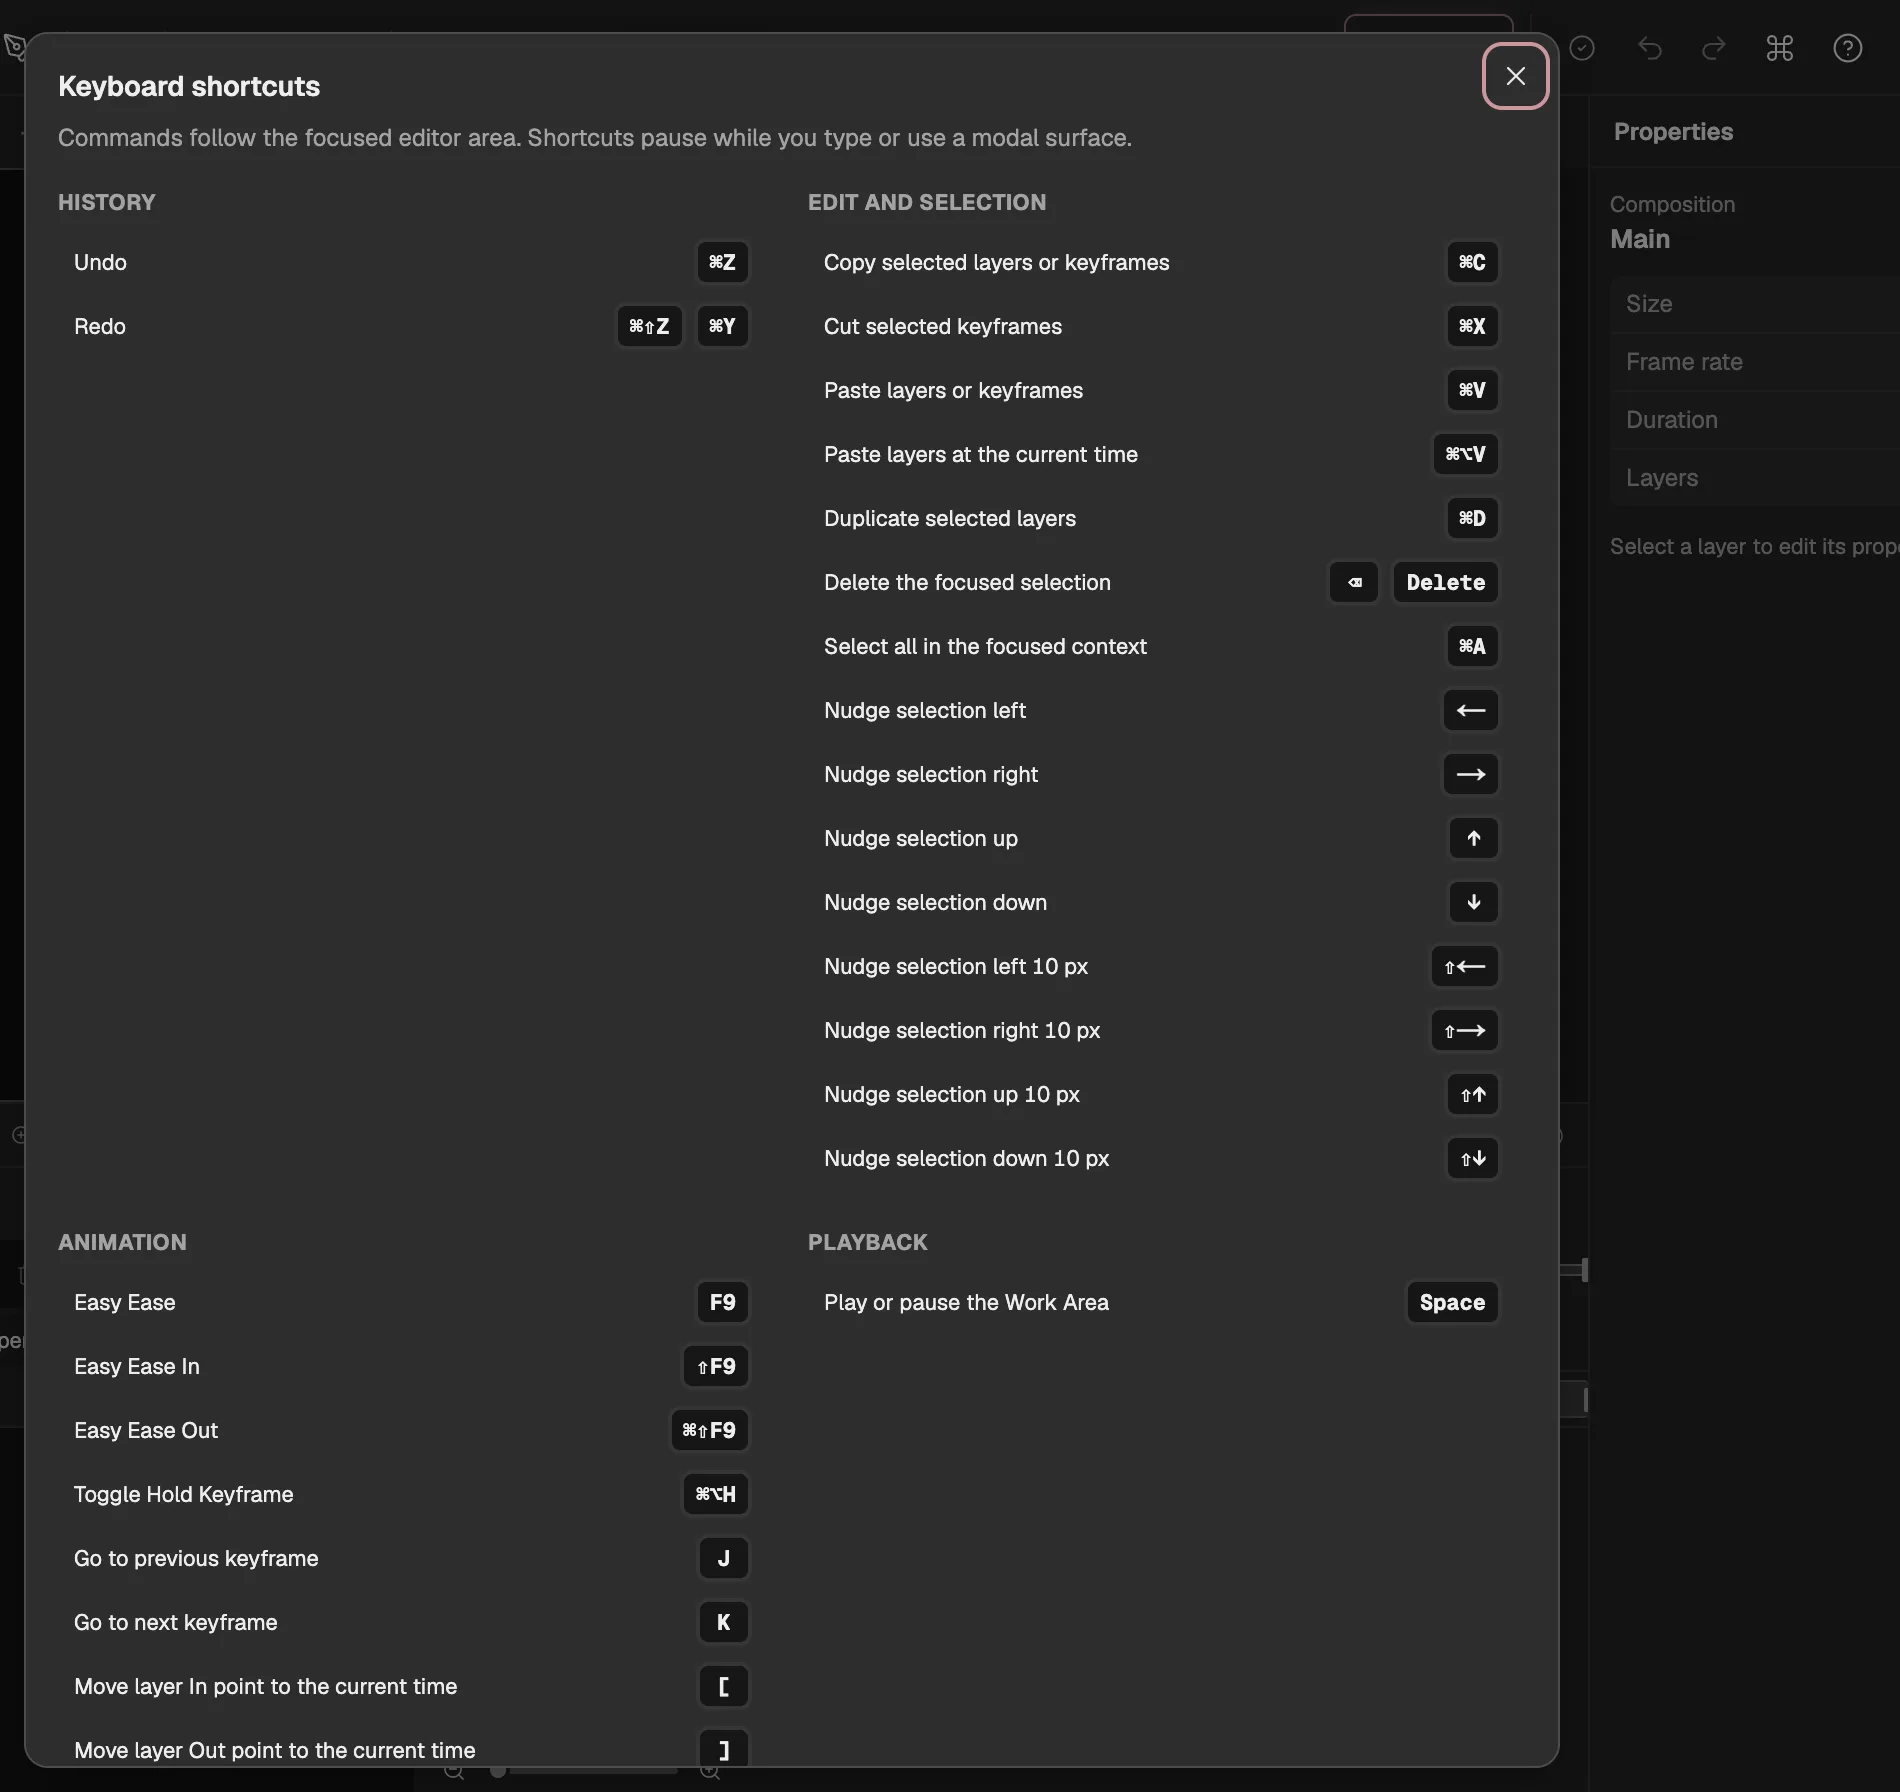The height and width of the screenshot is (1792, 1900).
Task: Click the down arrow badge for Nudge down
Action: pos(1473,902)
